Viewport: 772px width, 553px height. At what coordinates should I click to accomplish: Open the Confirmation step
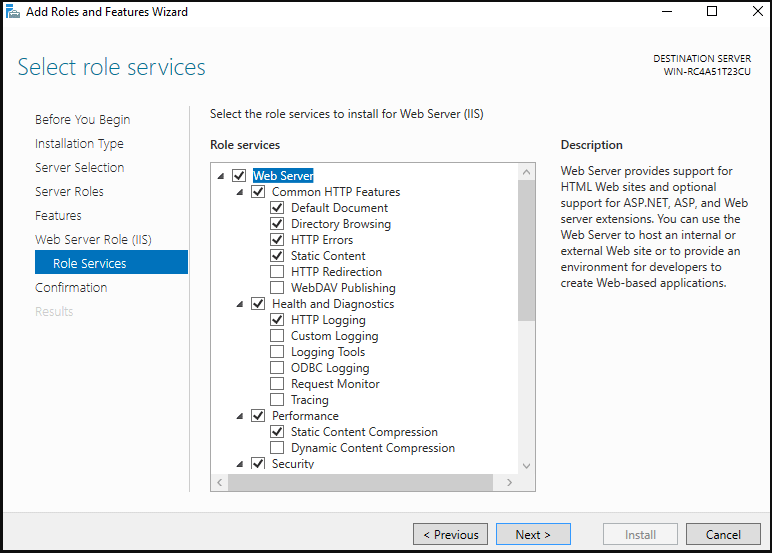(x=71, y=288)
